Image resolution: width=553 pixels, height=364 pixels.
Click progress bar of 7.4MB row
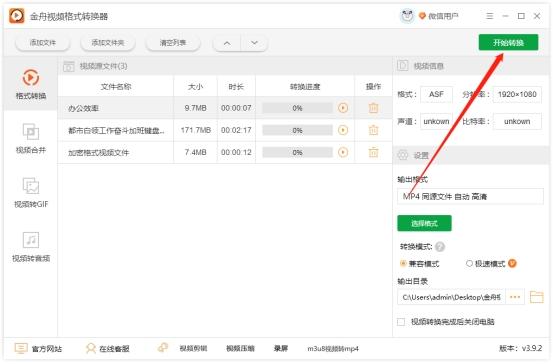tap(297, 152)
